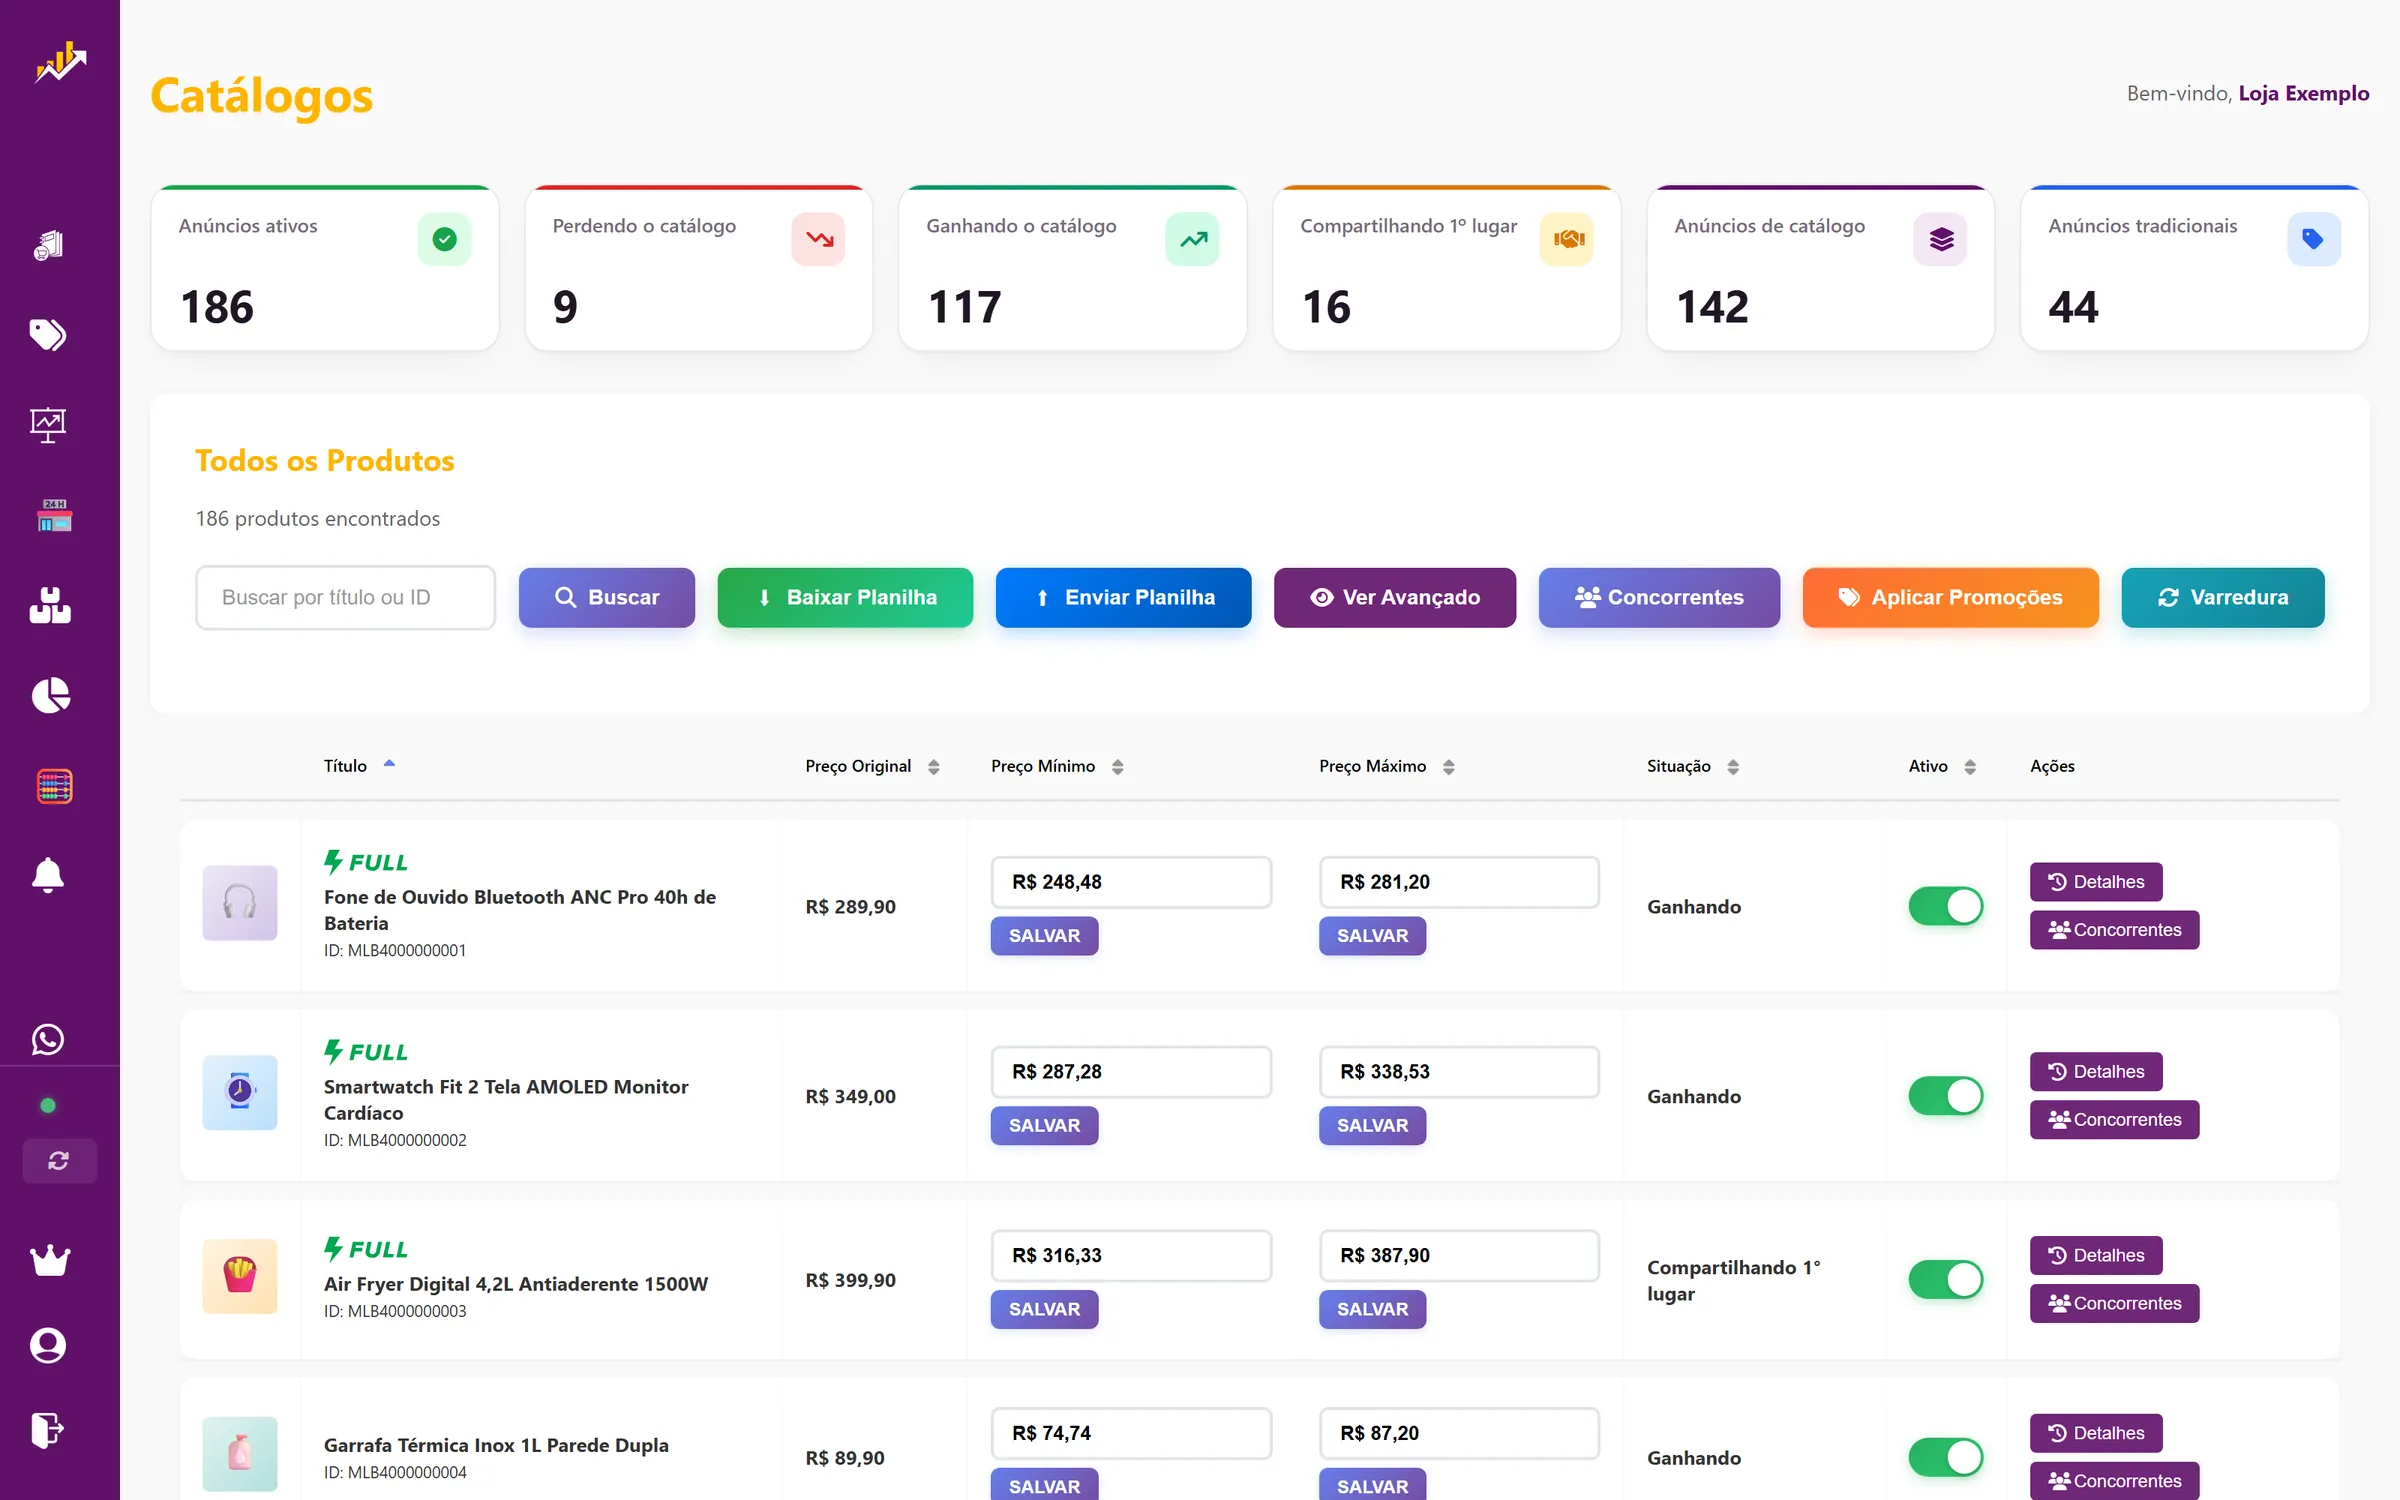Open the price tags sidebar icon

[48, 334]
